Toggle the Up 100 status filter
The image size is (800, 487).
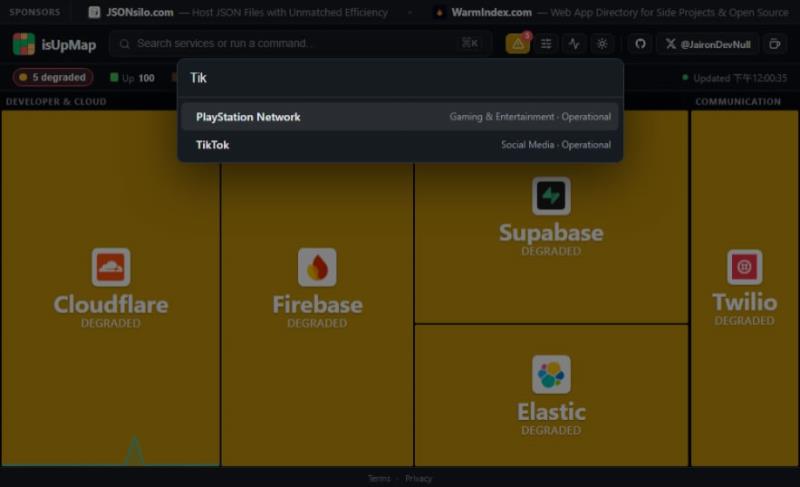[132, 78]
